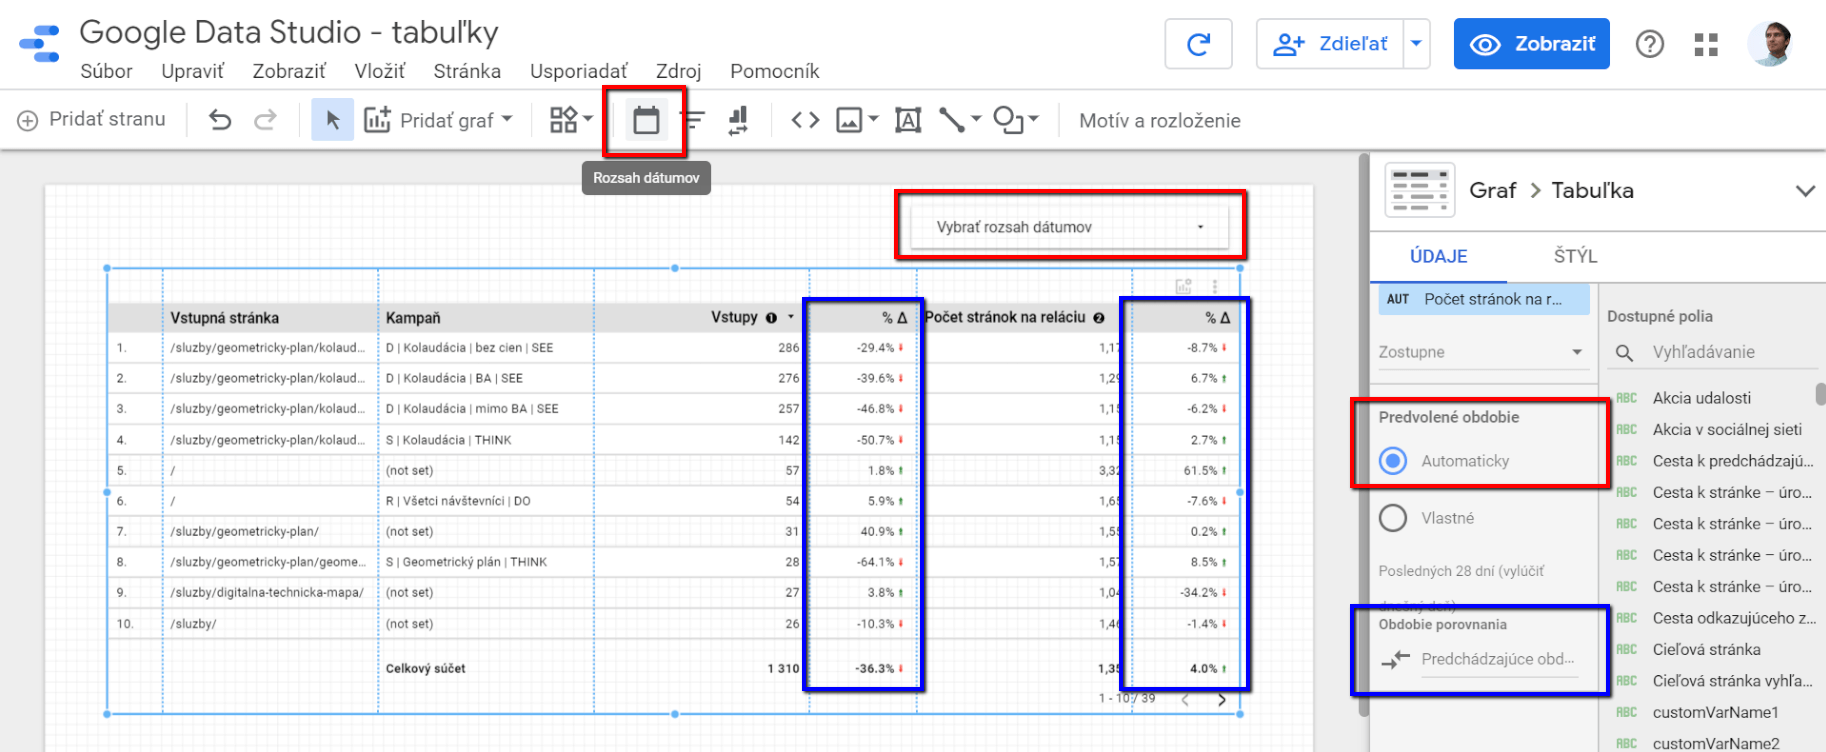Click the blue Zobraziť view button
Viewport: 1826px width, 752px height.
pyautogui.click(x=1532, y=44)
